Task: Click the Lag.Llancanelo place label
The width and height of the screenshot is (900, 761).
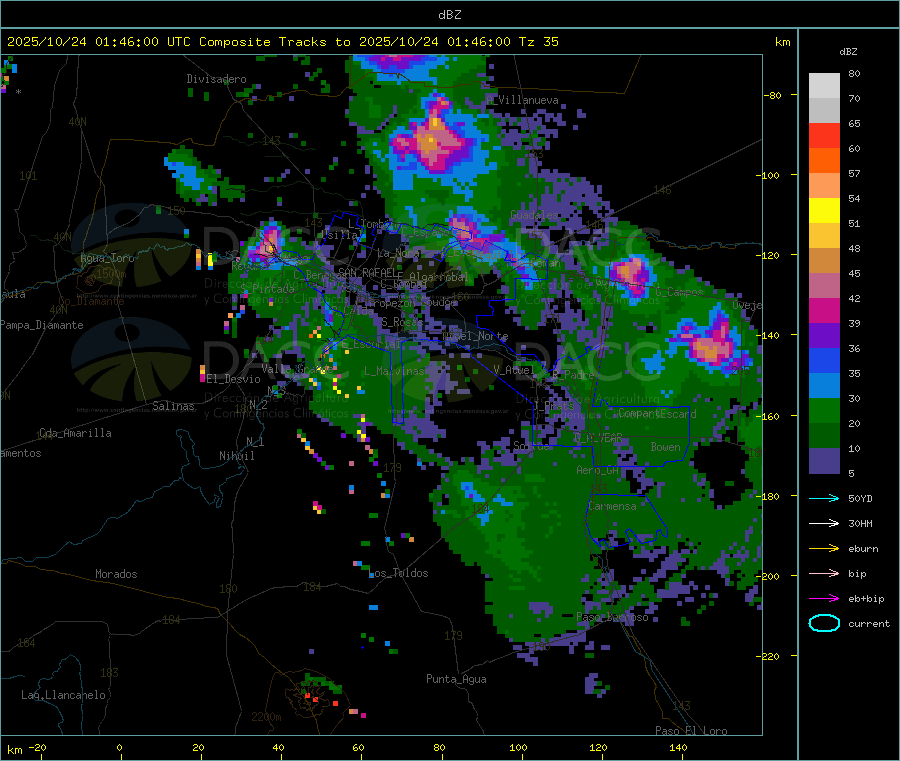Action: pos(63,695)
